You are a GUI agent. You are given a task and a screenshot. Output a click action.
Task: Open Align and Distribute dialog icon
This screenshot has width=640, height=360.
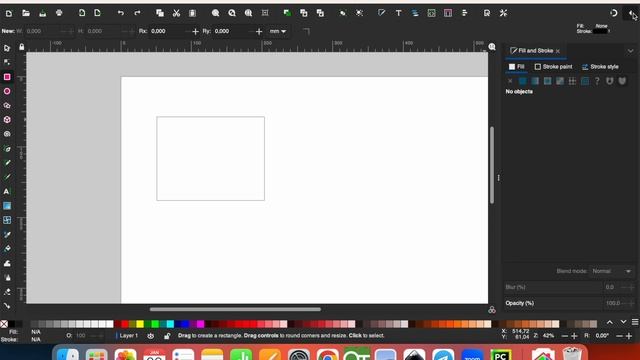[464, 13]
